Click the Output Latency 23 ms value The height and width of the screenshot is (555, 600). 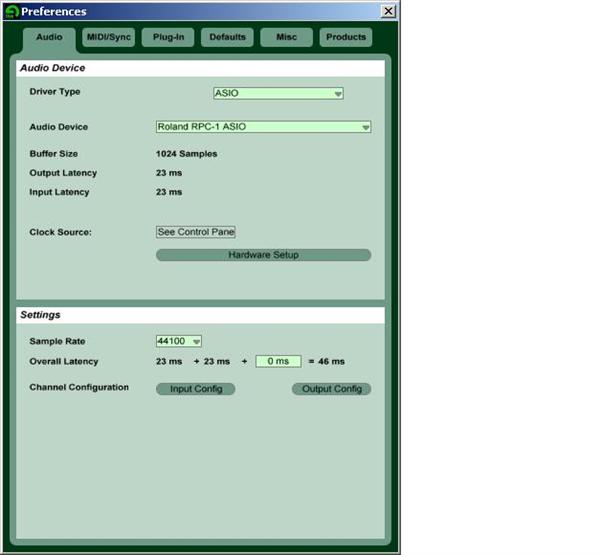(x=169, y=173)
